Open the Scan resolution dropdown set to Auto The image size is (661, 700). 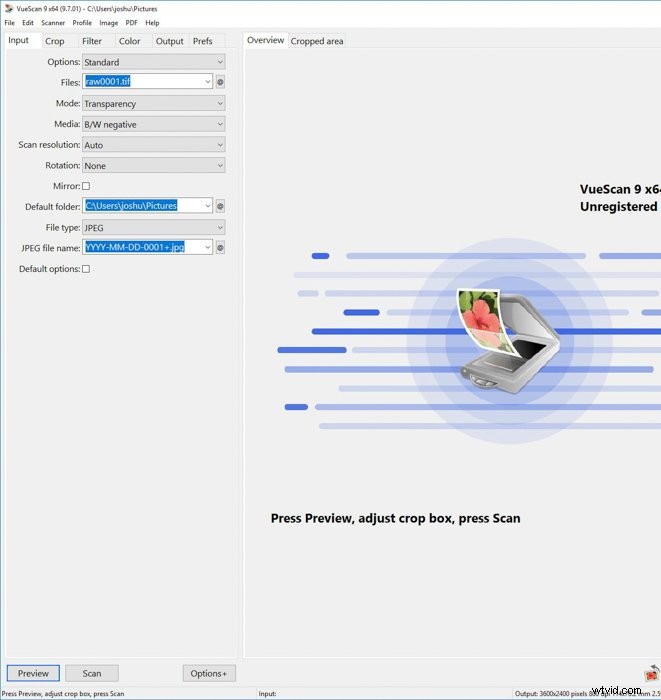pyautogui.click(x=154, y=145)
